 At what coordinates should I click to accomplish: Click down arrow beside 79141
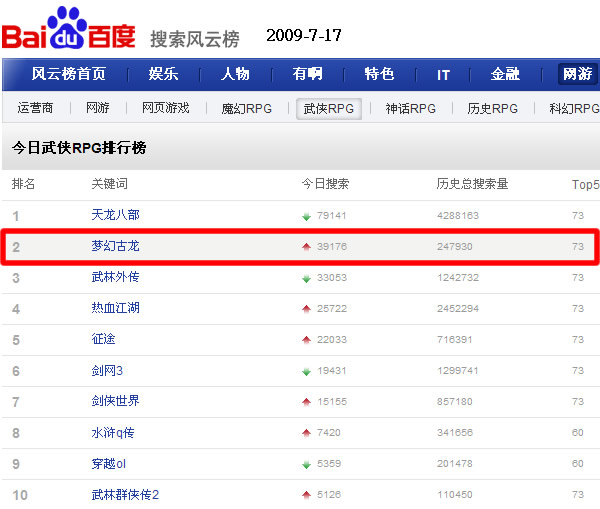[x=306, y=217]
